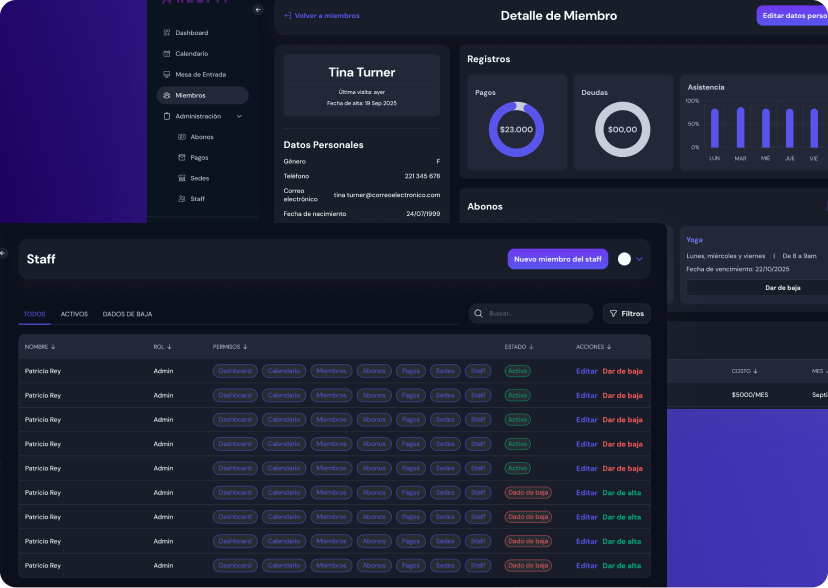Switch to the Activos tab
This screenshot has width=828, height=588.
74,314
